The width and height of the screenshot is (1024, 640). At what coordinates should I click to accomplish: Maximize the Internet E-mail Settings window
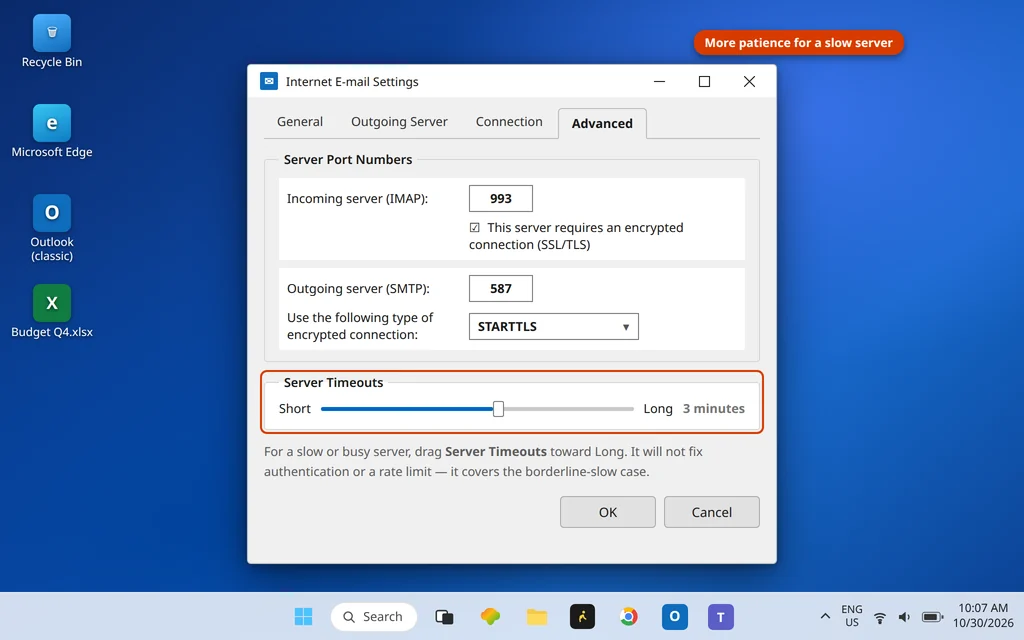(x=704, y=81)
